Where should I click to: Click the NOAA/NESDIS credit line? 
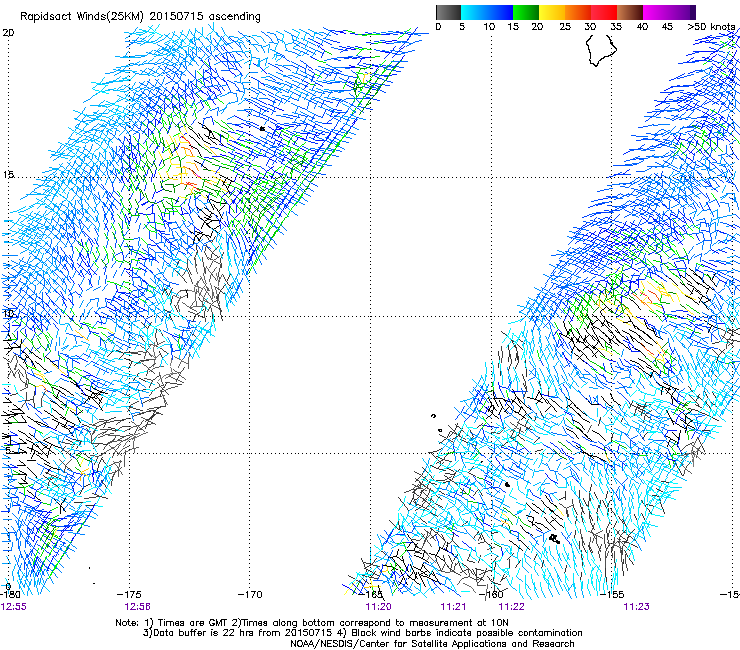tap(432, 644)
